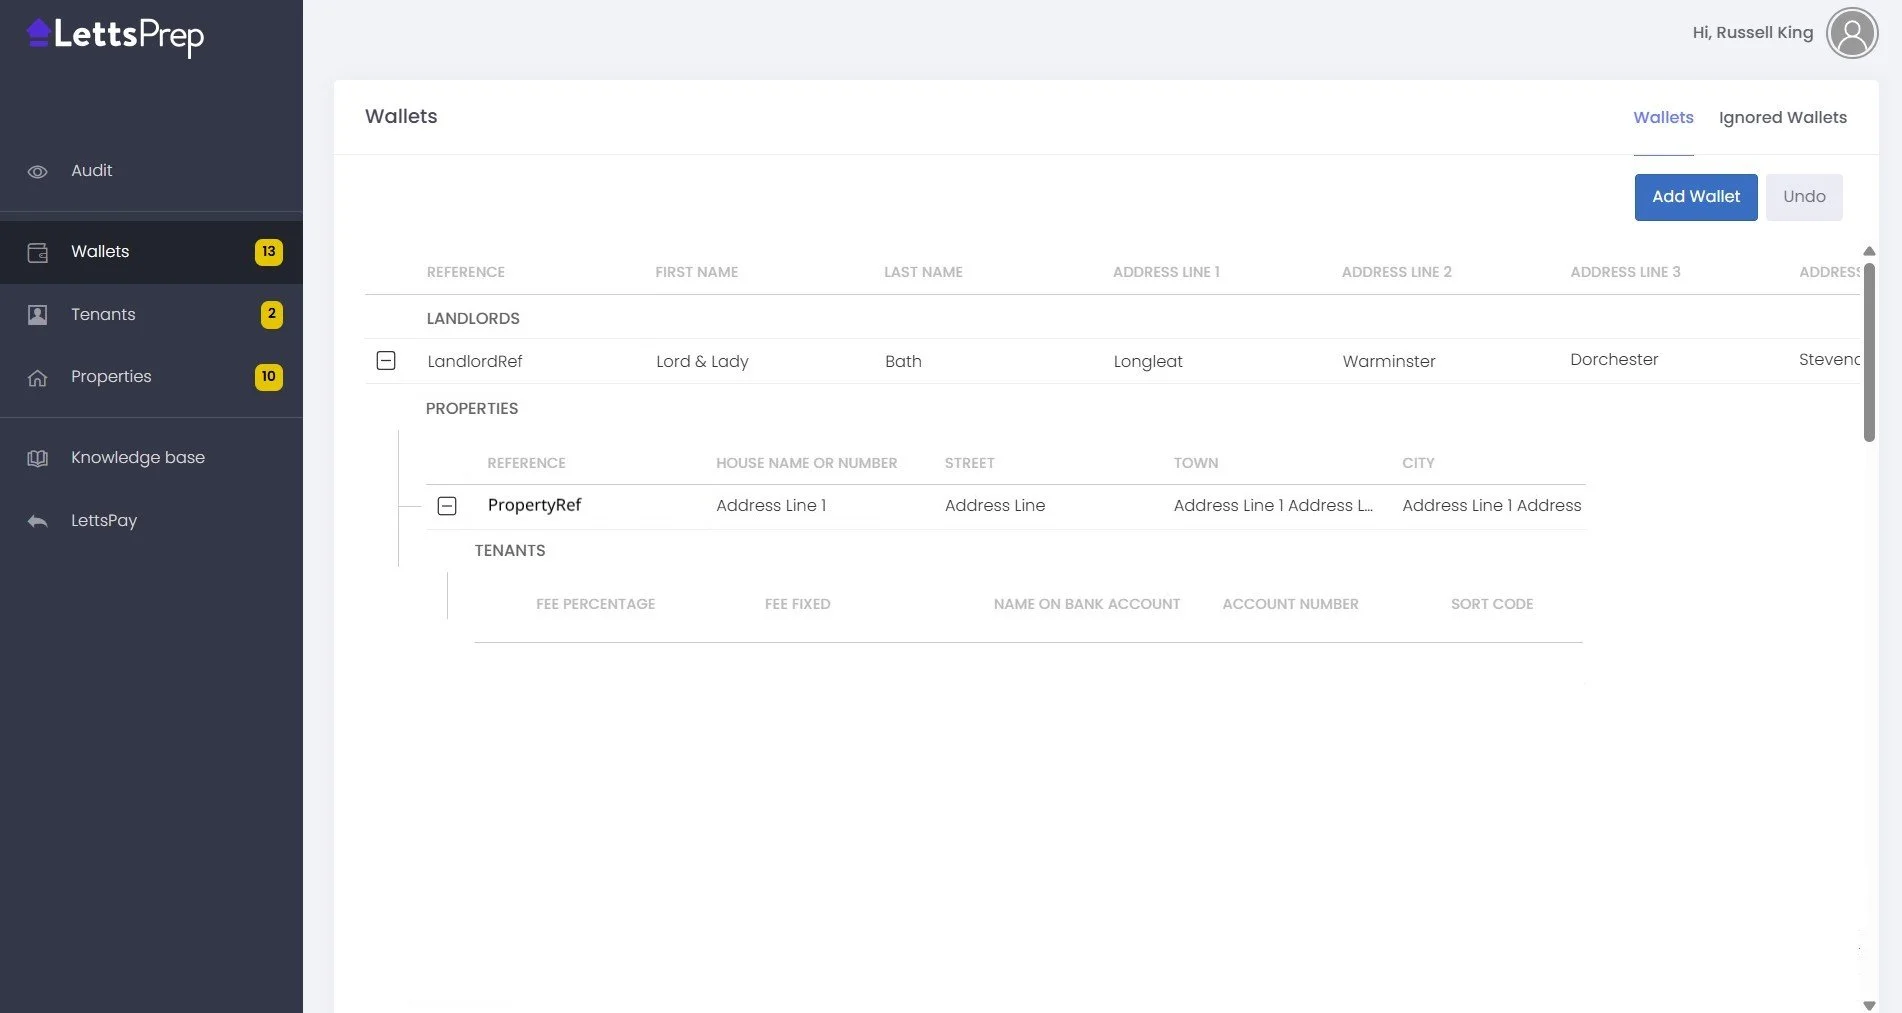Collapse the PropertyRef property row
Viewport: 1902px width, 1013px height.
click(447, 506)
